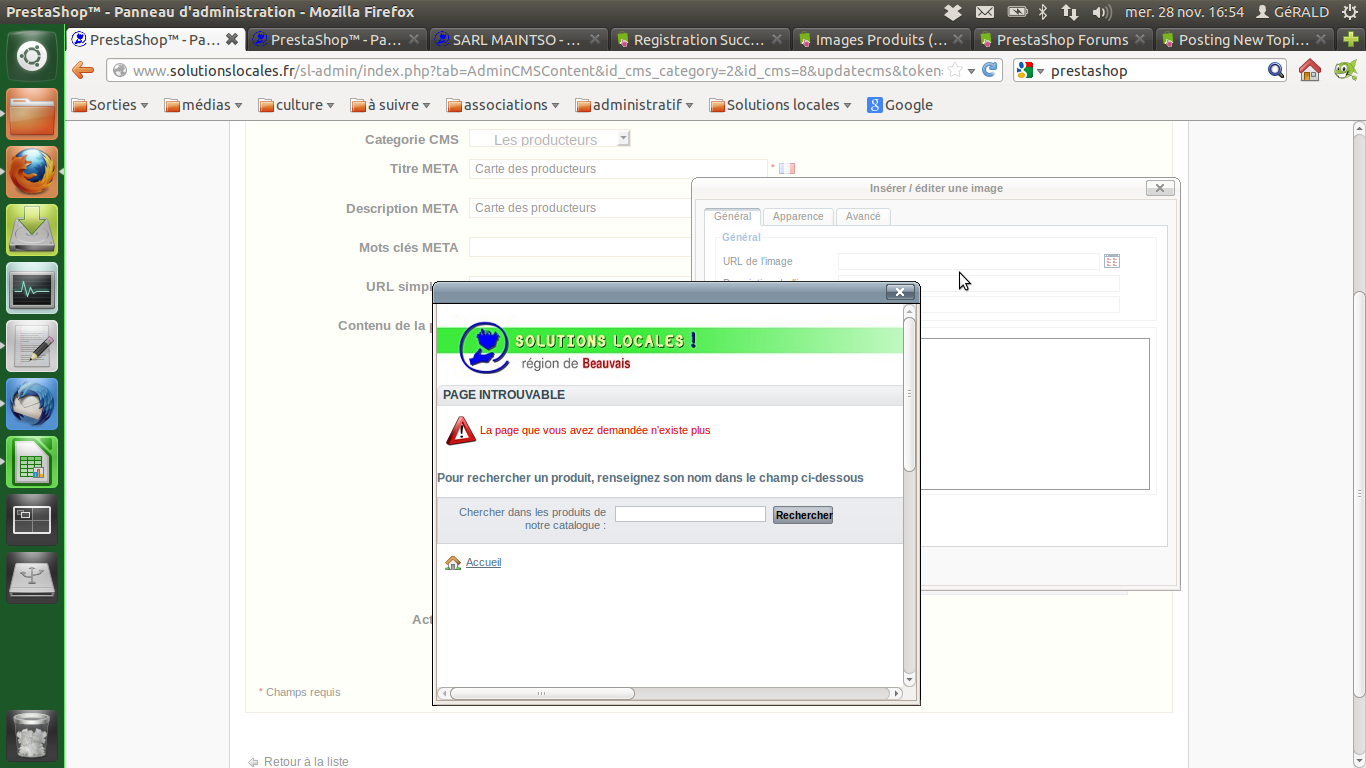Switch to the Images Produits tab
This screenshot has width=1366, height=768.
[881, 40]
